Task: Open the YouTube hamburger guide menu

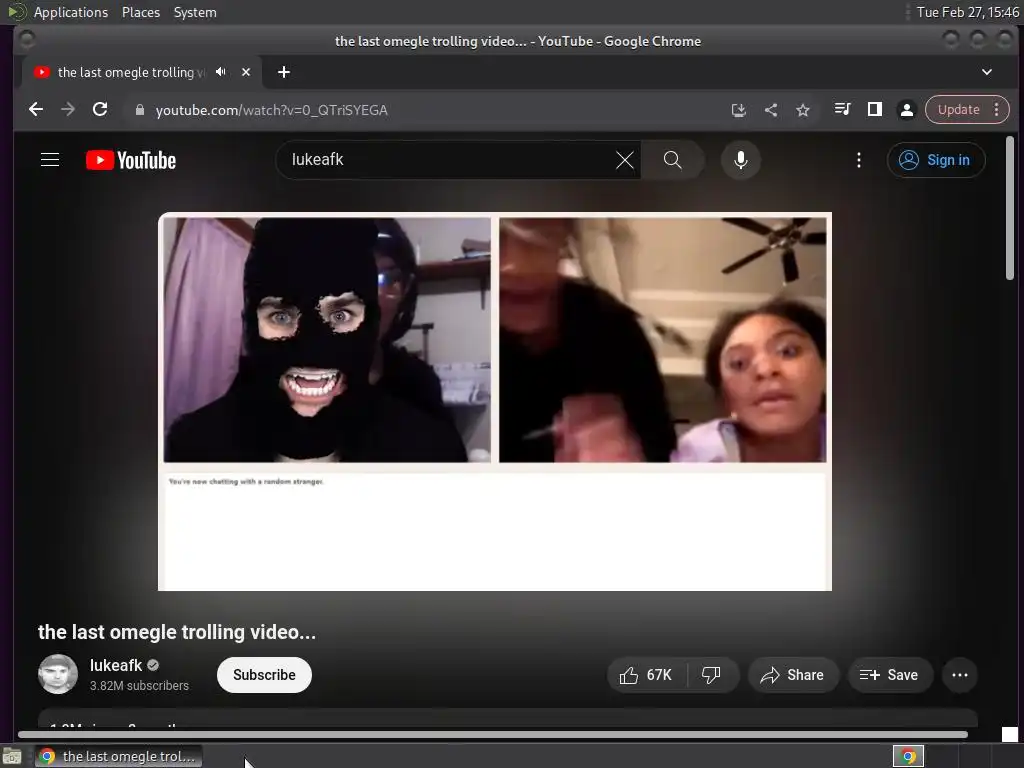Action: coord(50,160)
